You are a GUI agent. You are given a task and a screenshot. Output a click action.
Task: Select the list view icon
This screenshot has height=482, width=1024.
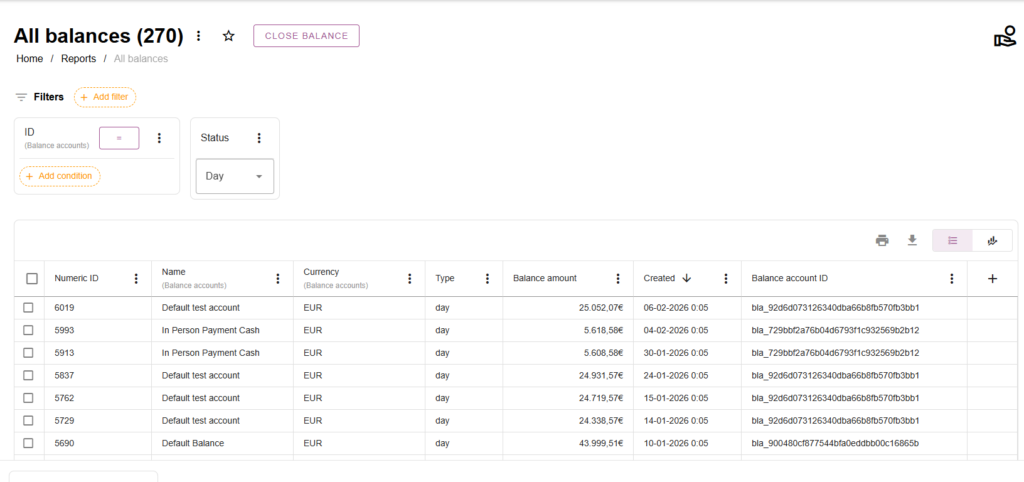[952, 240]
